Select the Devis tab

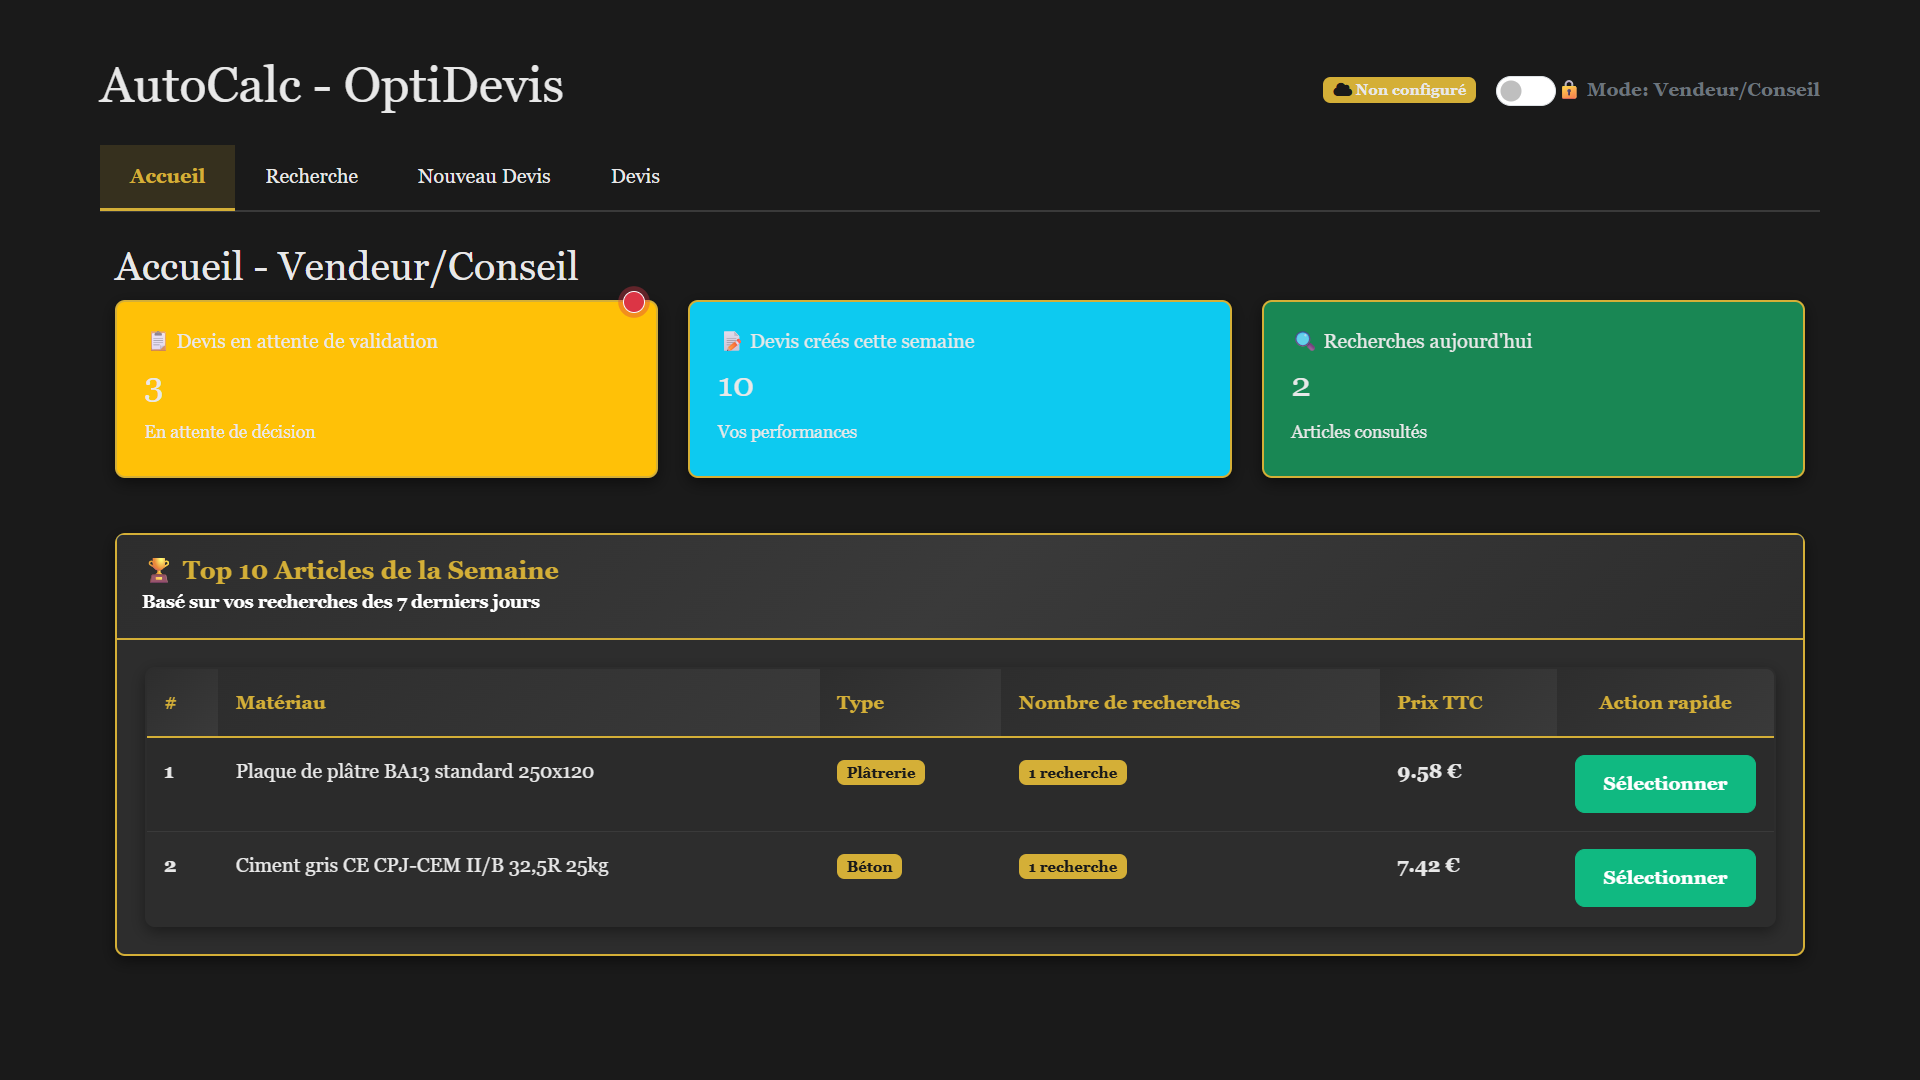coord(635,176)
